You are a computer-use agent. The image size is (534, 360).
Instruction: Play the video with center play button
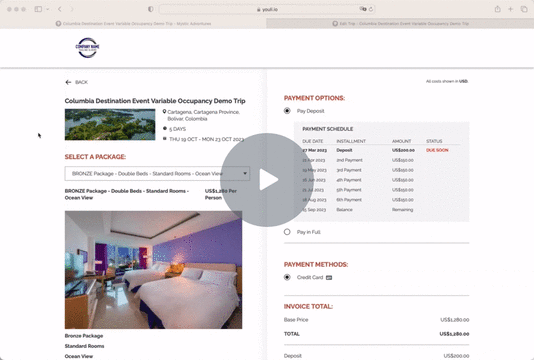[x=267, y=179]
